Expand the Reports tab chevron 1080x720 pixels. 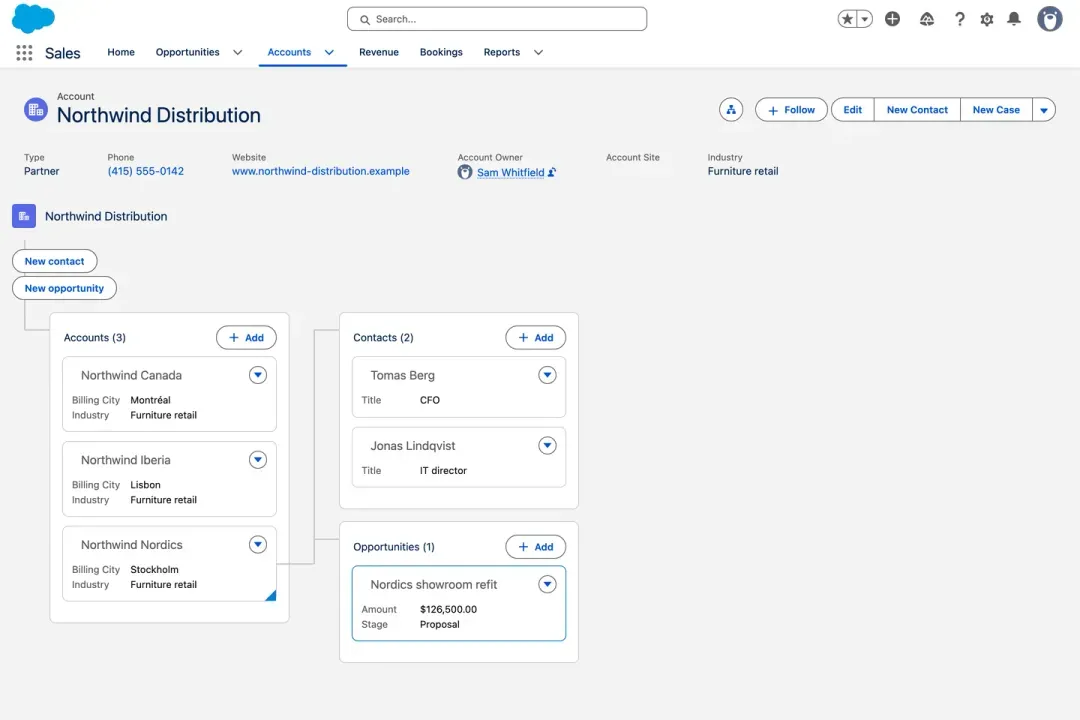[539, 52]
